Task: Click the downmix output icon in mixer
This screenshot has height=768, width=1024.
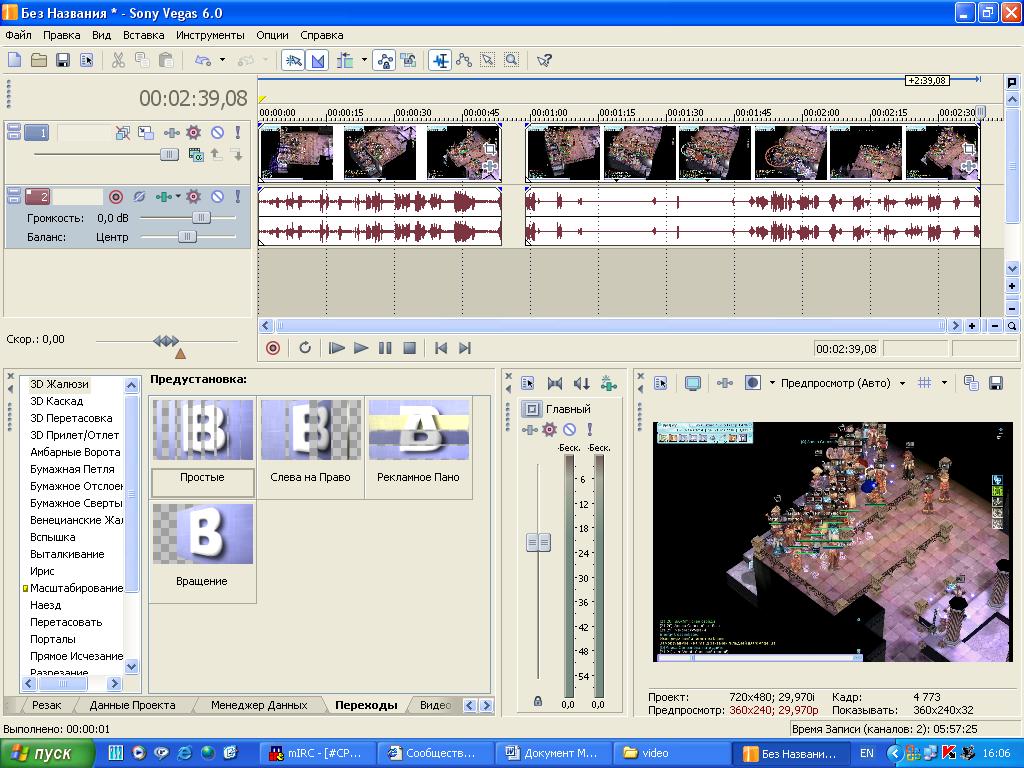Action: pos(554,383)
